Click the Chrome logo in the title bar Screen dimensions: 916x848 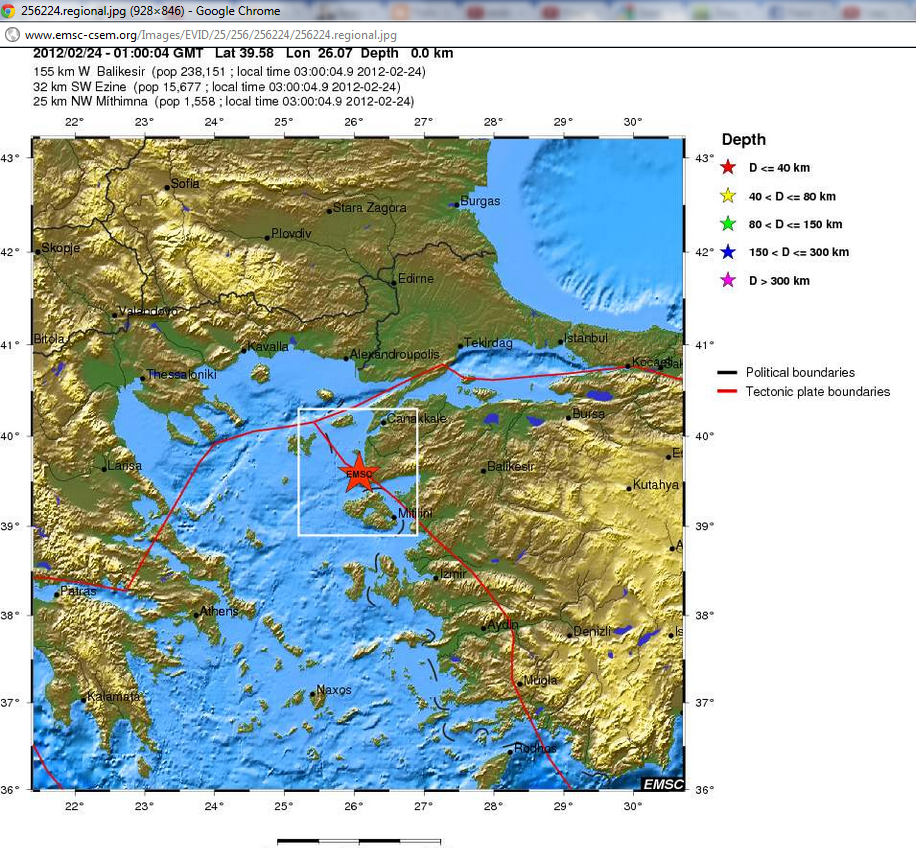(x=12, y=10)
